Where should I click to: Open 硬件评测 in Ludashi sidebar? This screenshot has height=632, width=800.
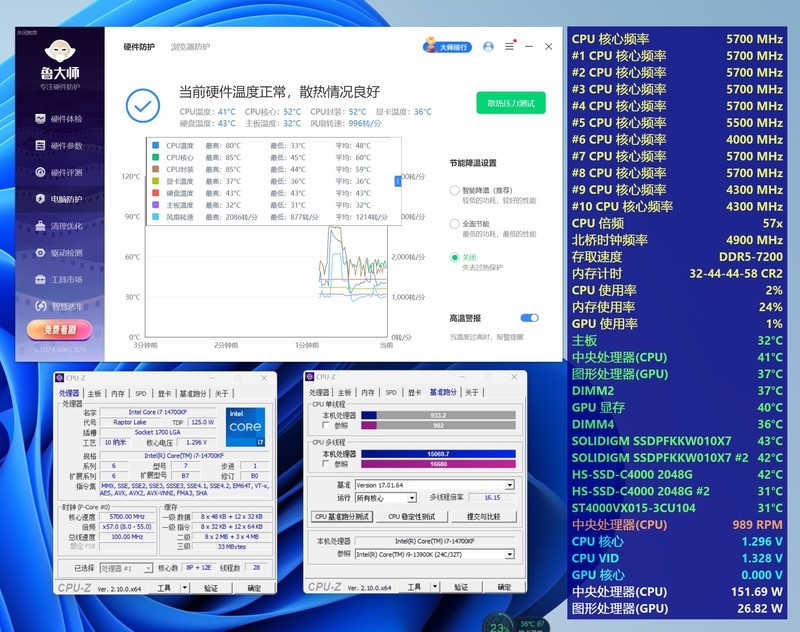[x=59, y=172]
